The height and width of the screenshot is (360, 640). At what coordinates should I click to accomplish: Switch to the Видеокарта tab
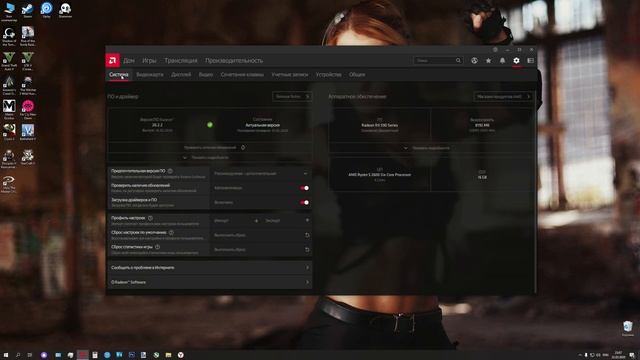click(150, 75)
